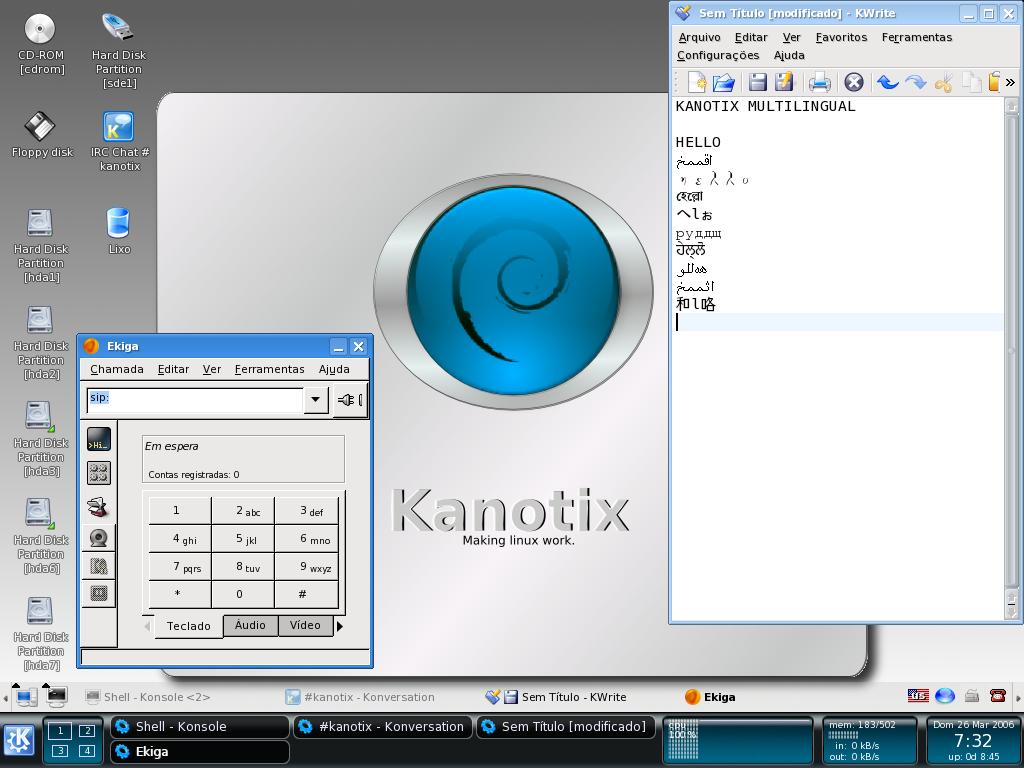The image size is (1024, 768).
Task: Toggle the audio hold icon in Ekiga sidebar
Action: 99,566
